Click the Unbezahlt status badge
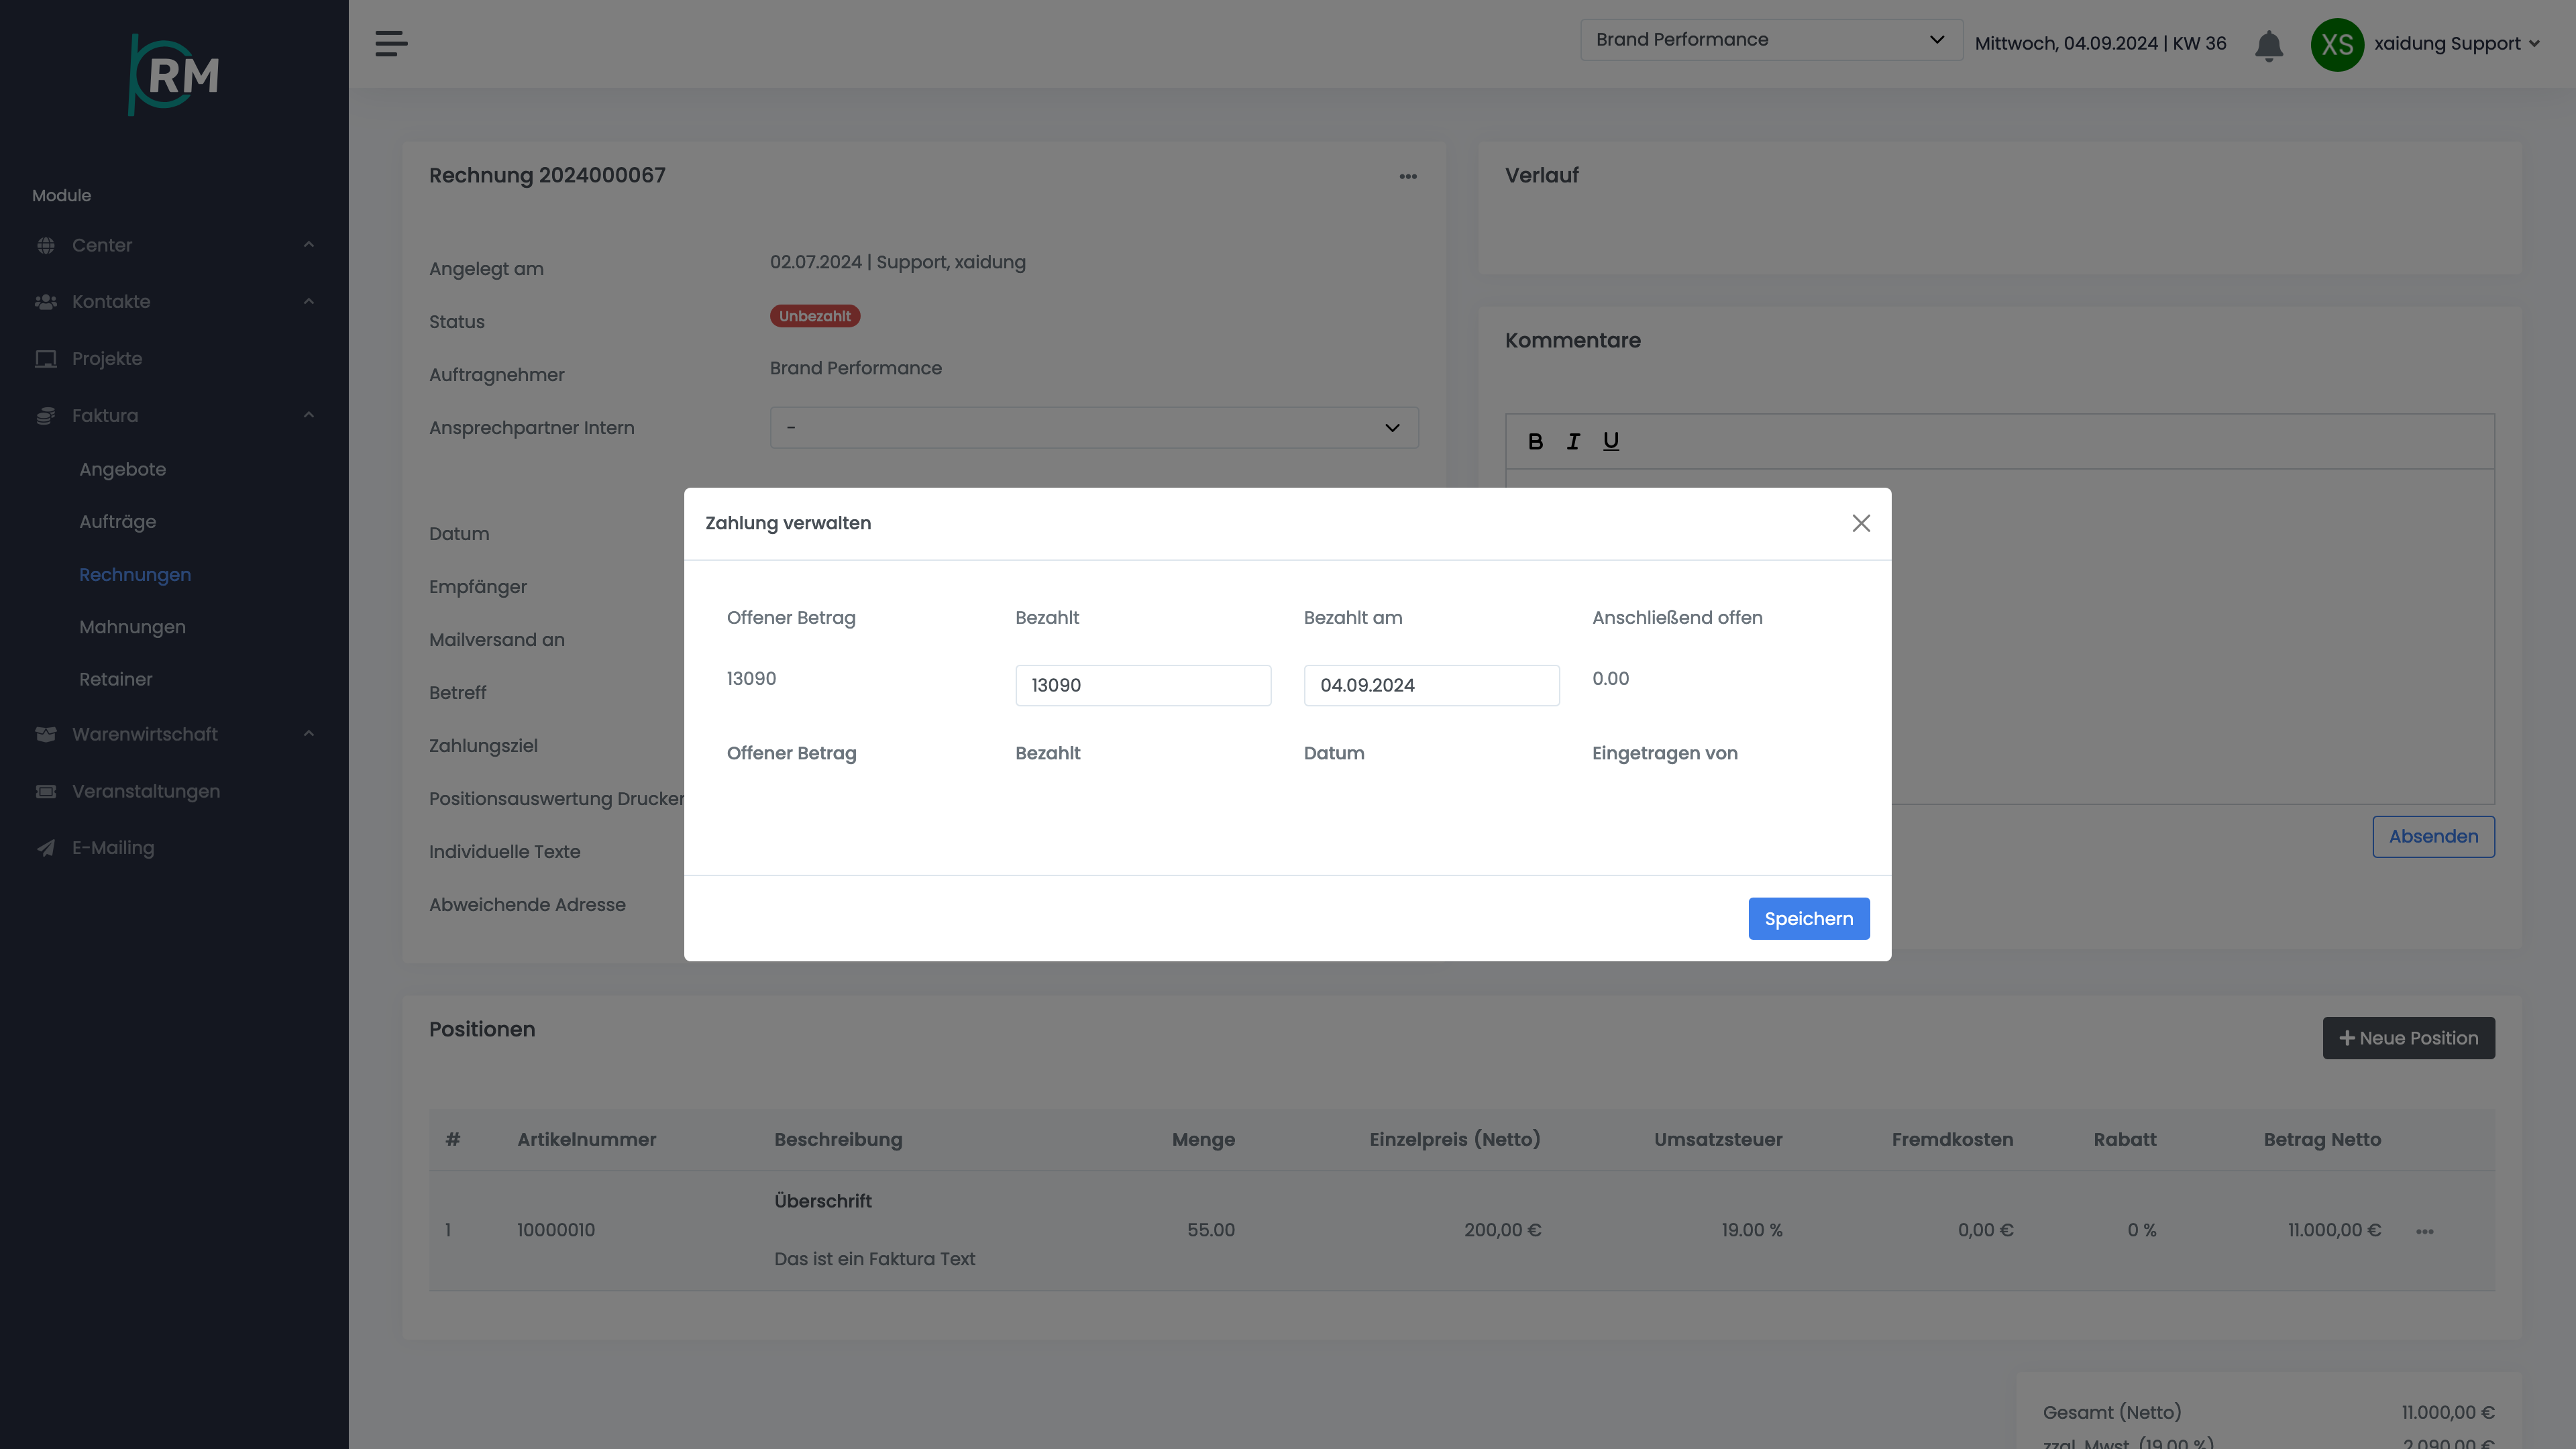Image resolution: width=2576 pixels, height=1449 pixels. [x=815, y=316]
